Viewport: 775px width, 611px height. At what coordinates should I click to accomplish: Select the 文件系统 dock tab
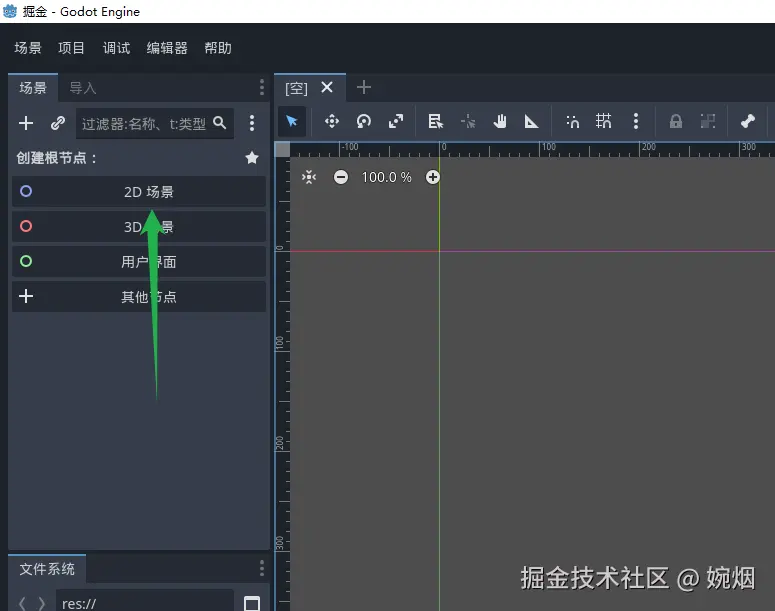pos(47,569)
